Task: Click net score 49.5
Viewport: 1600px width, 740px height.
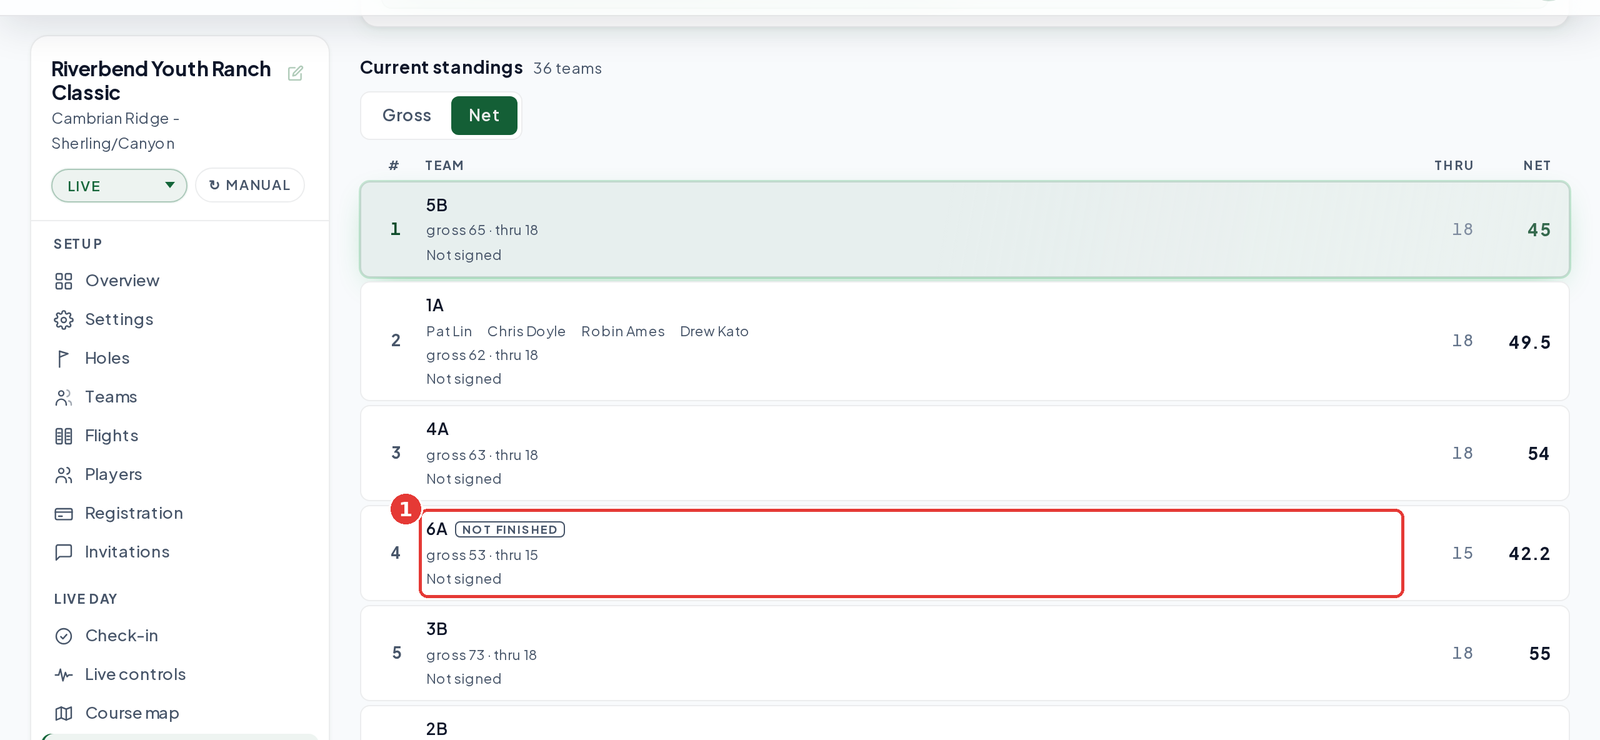Action: (1529, 342)
